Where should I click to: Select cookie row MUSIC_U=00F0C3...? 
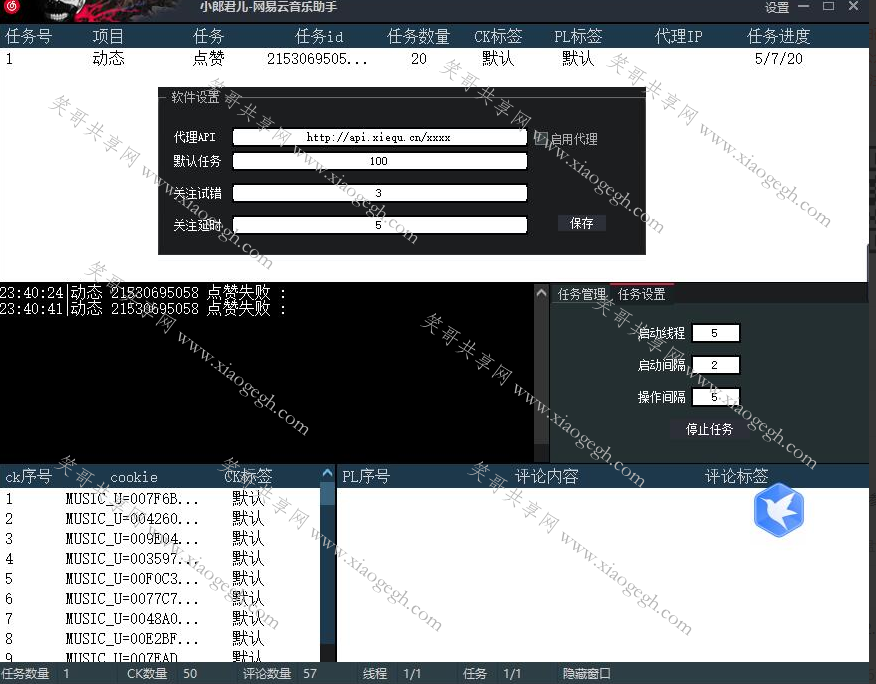[x=160, y=579]
